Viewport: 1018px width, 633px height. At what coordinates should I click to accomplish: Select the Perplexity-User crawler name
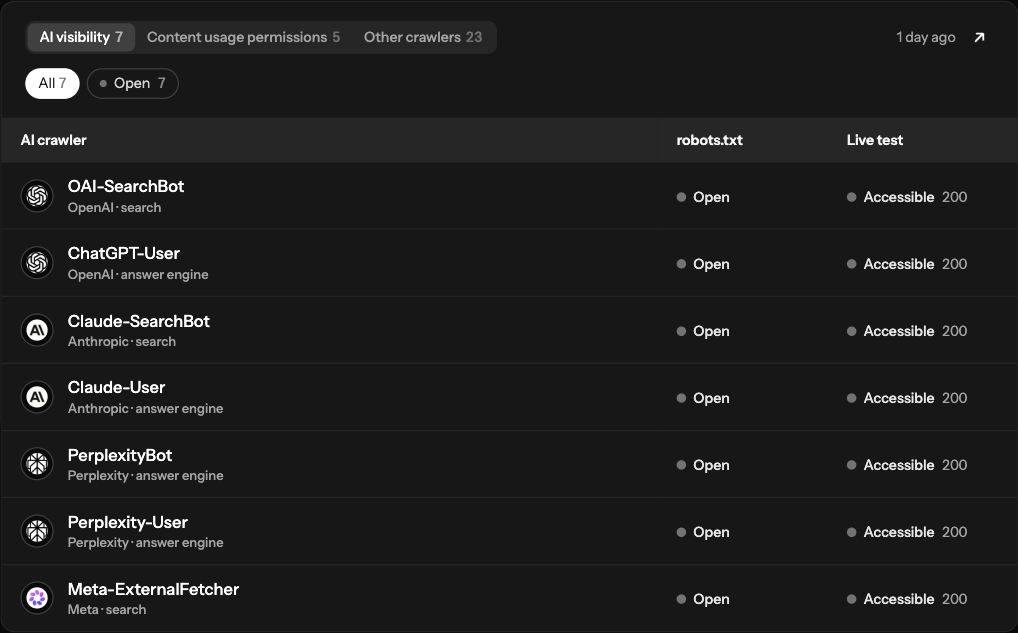click(x=128, y=522)
